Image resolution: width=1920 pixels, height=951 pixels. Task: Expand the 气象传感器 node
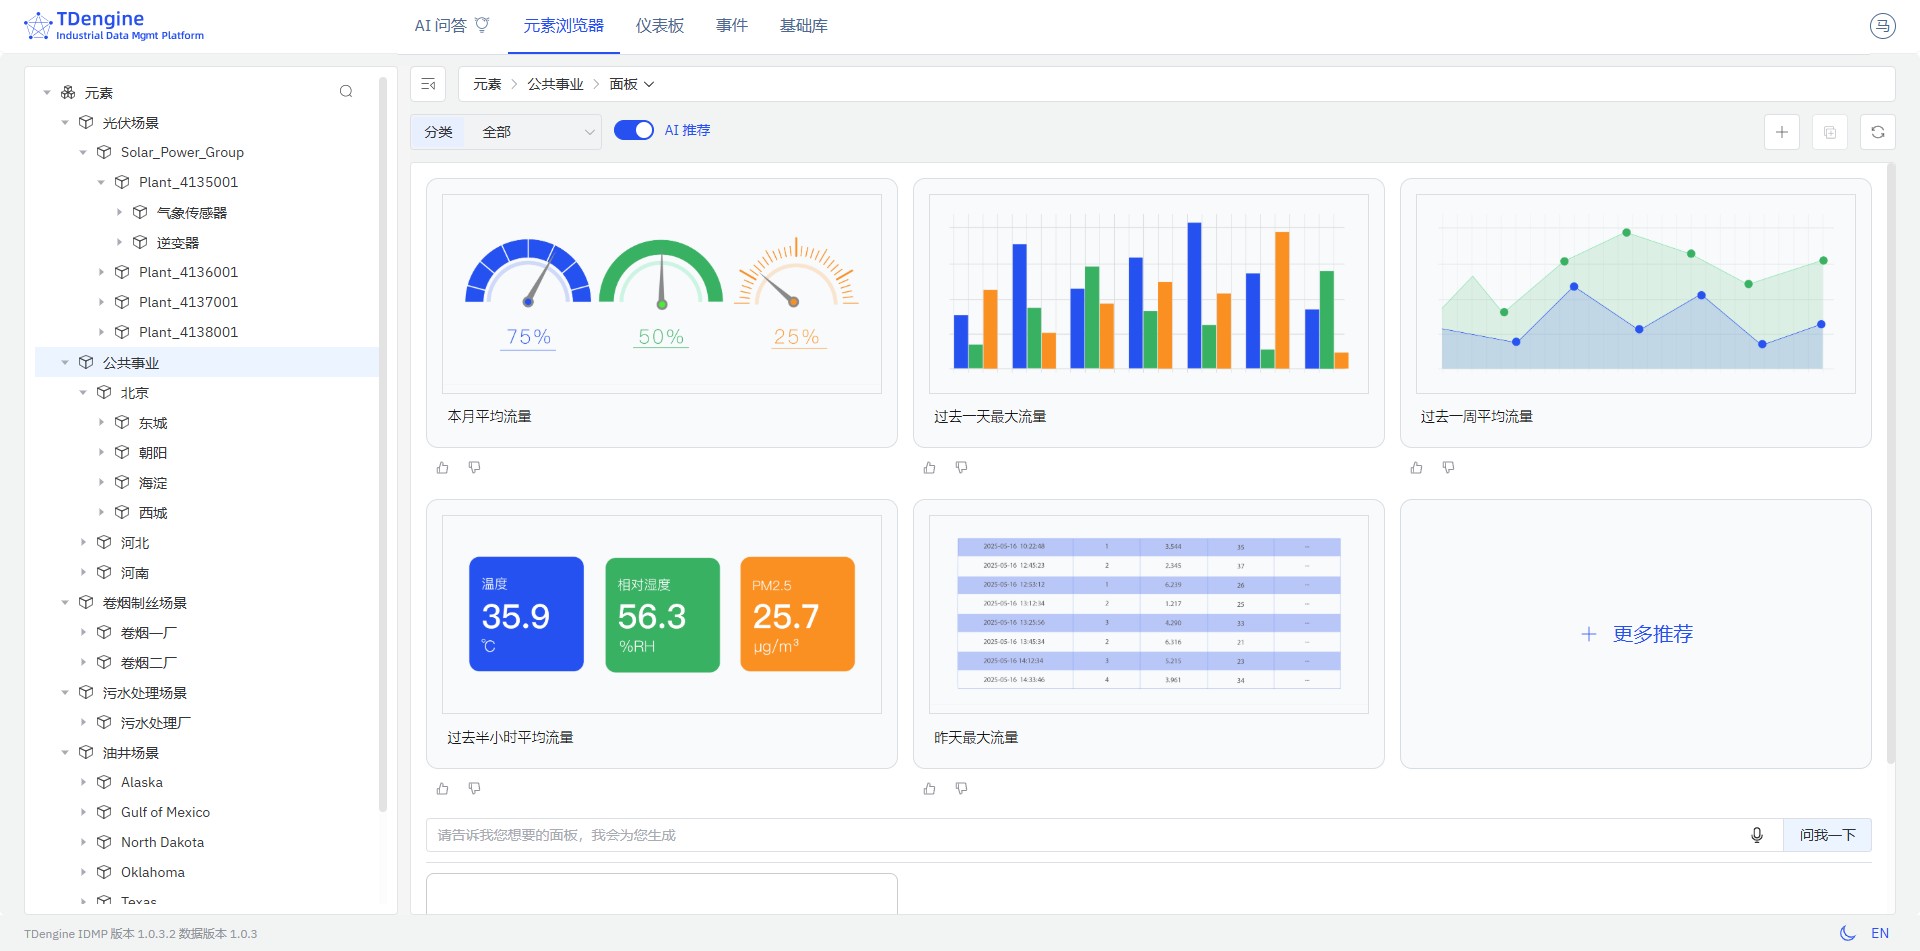pyautogui.click(x=119, y=212)
